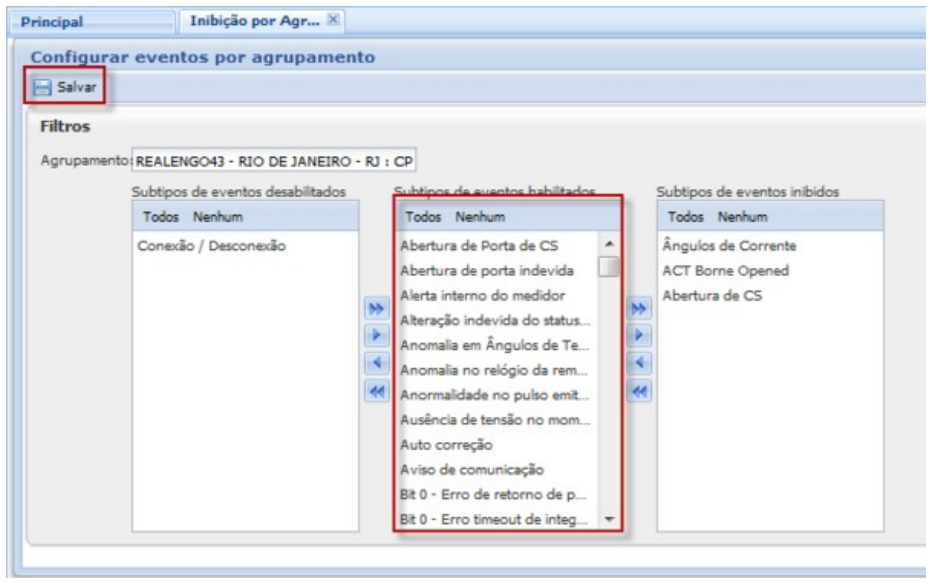Screen dimensions: 931x582
Task: Click the Salvar floppy disk icon
Action: (x=42, y=88)
